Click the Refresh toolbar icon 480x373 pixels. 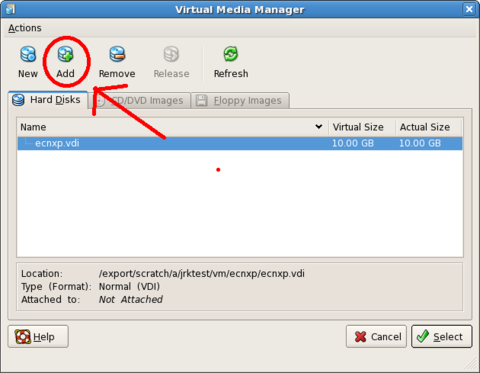pos(231,54)
